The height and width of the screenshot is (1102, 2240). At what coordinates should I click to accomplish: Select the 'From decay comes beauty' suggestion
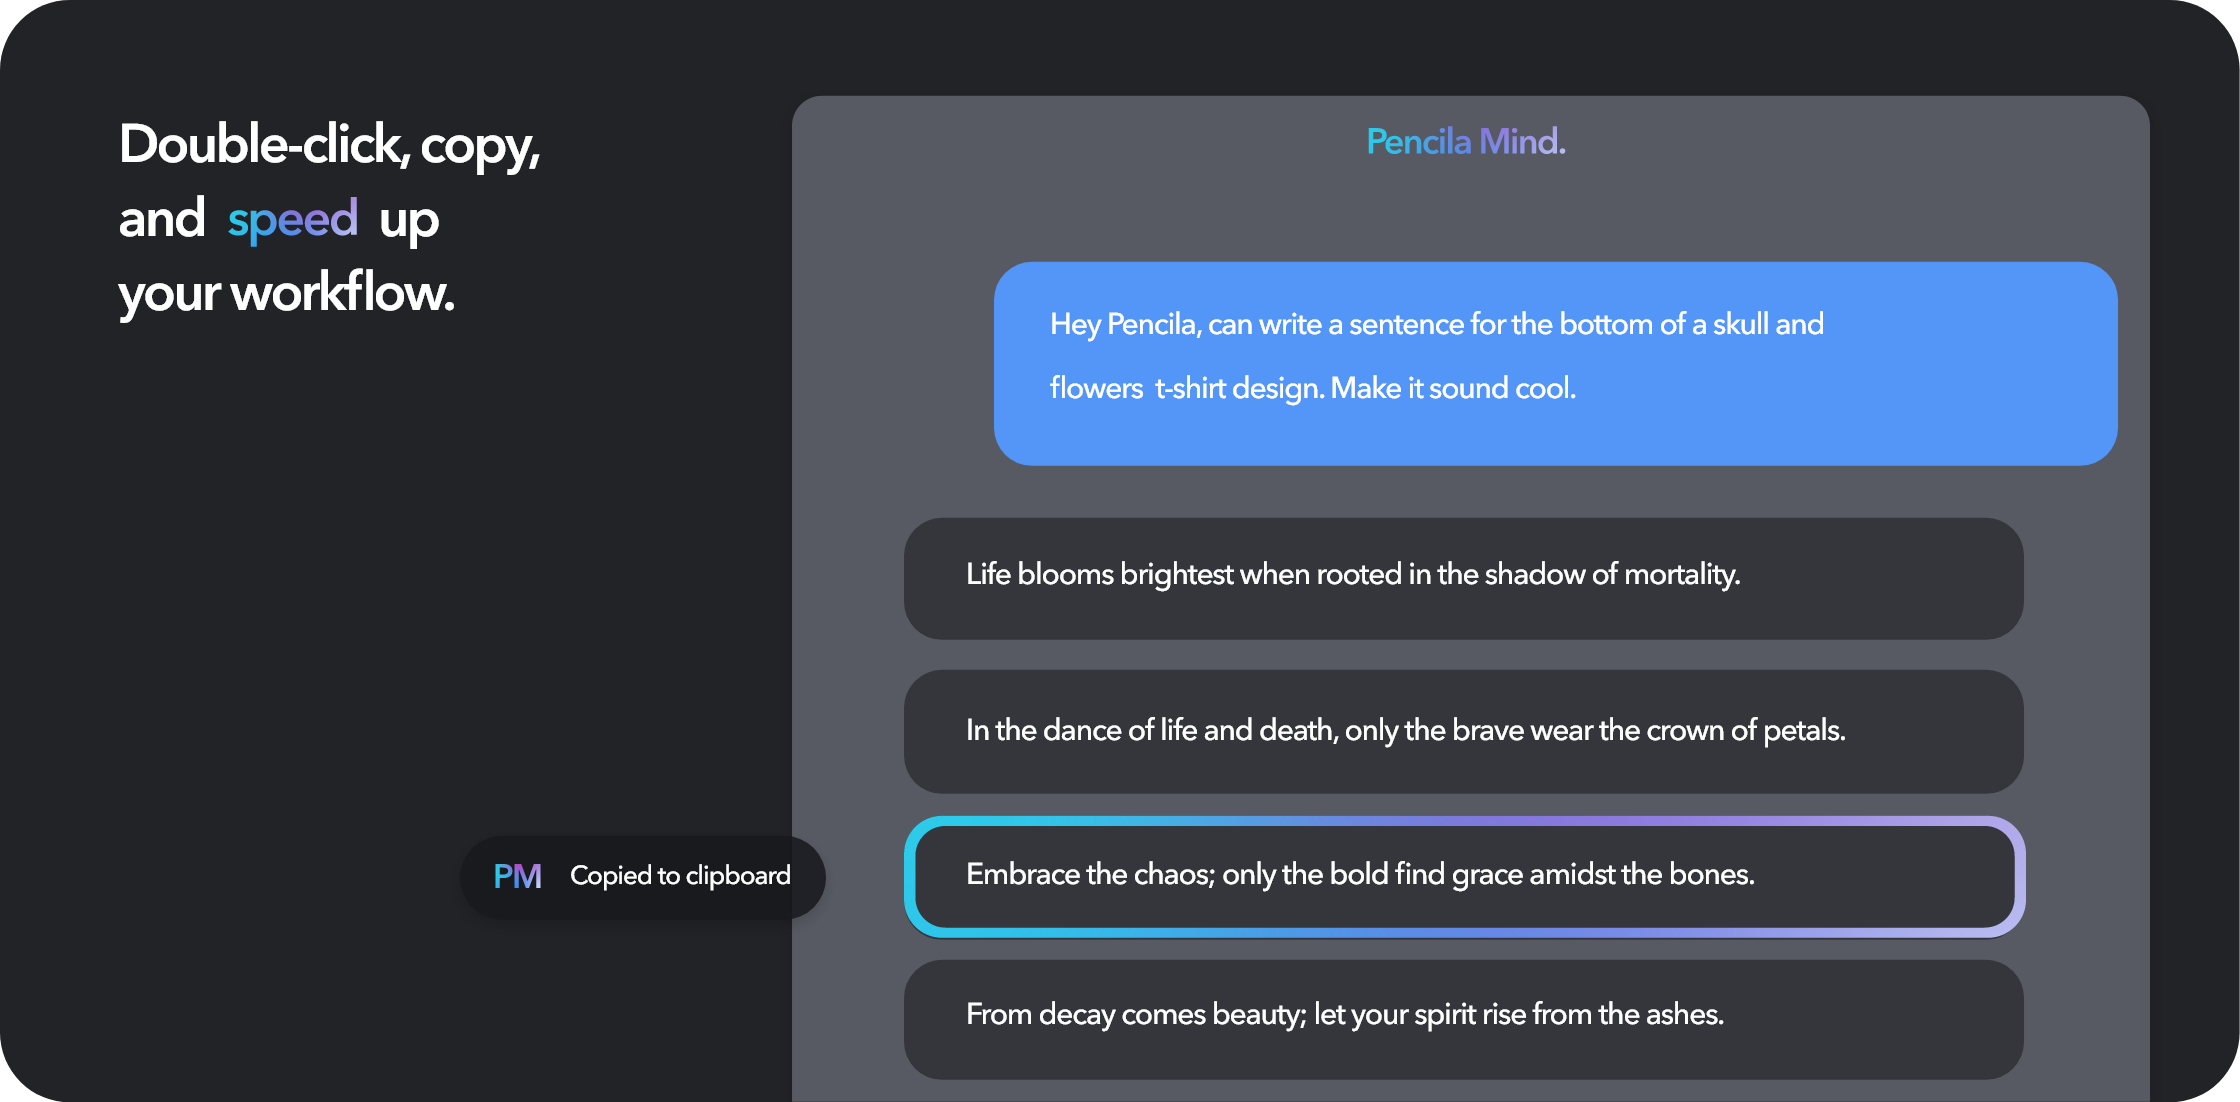(1463, 1018)
